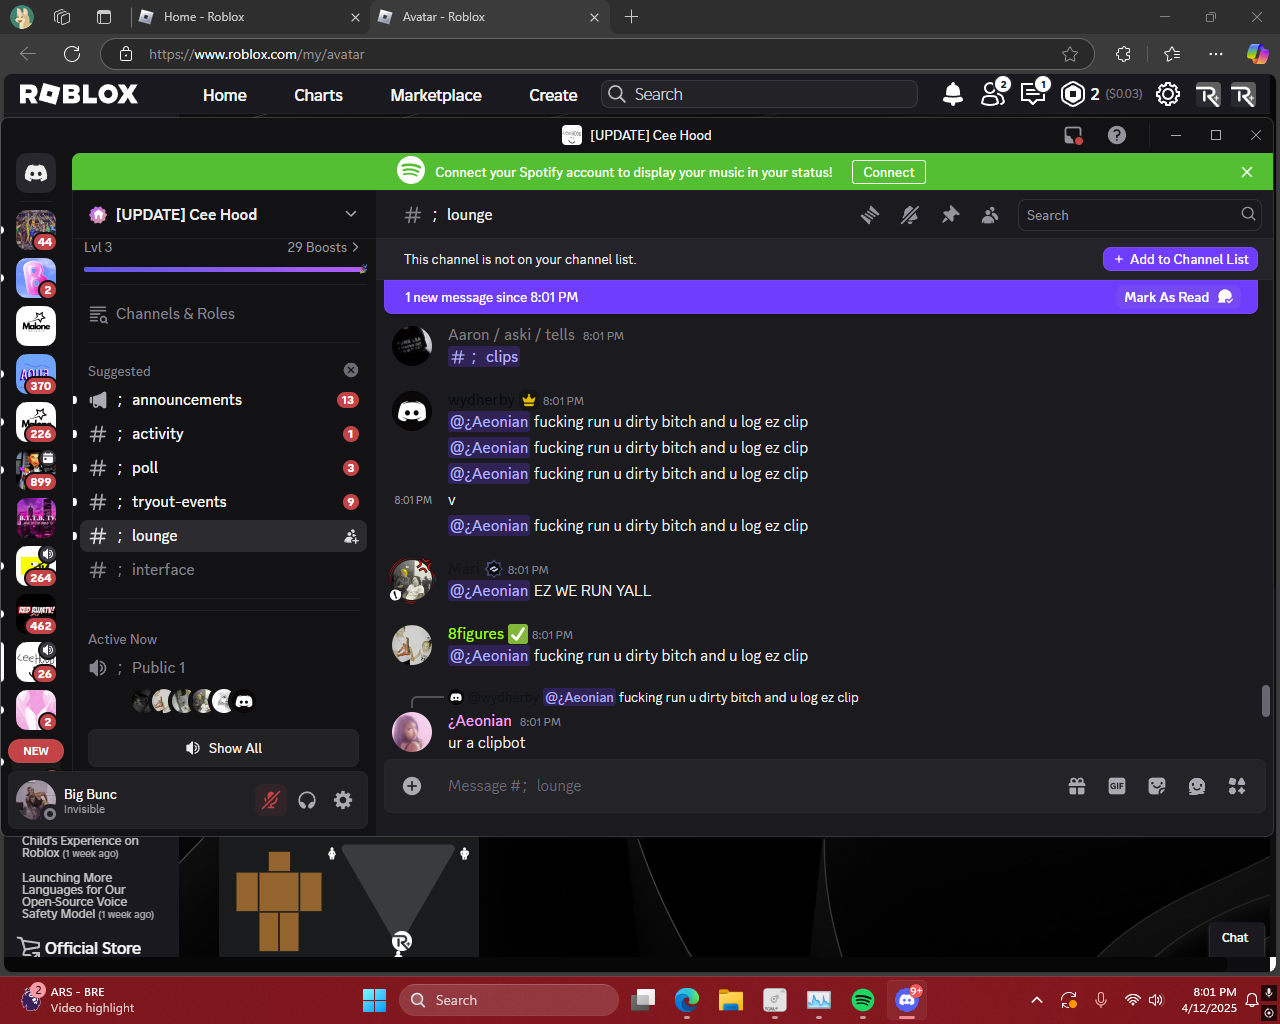The height and width of the screenshot is (1024, 1280).
Task: Open Roblox notifications bell
Action: [x=953, y=94]
